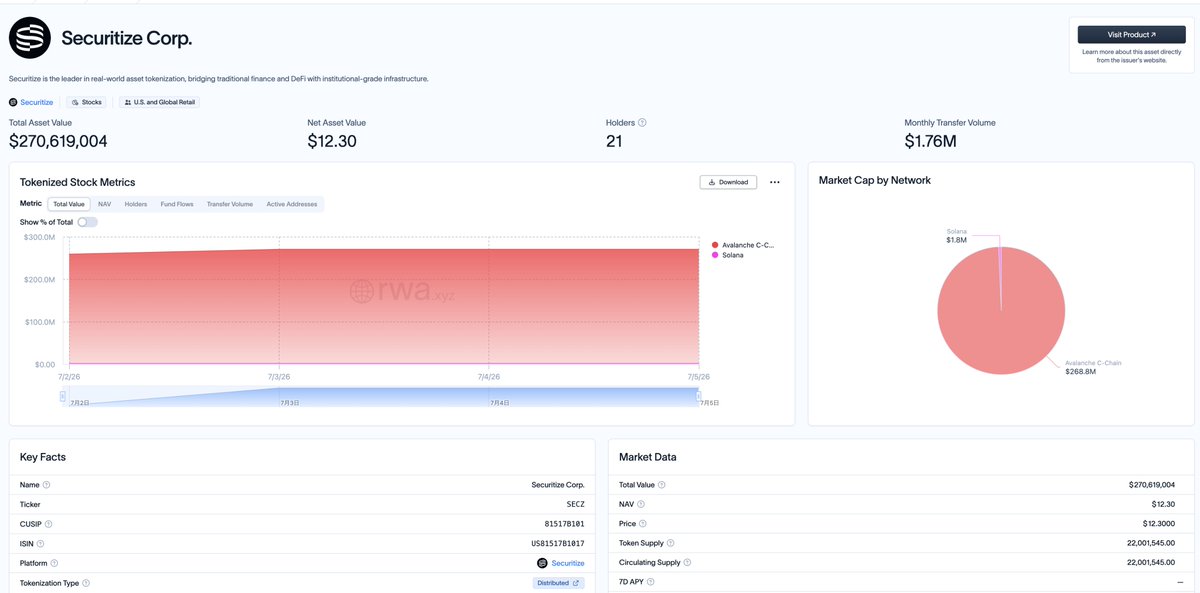This screenshot has width=1200, height=593.
Task: Click the 7/3/26 x-axis date label
Action: (x=279, y=377)
